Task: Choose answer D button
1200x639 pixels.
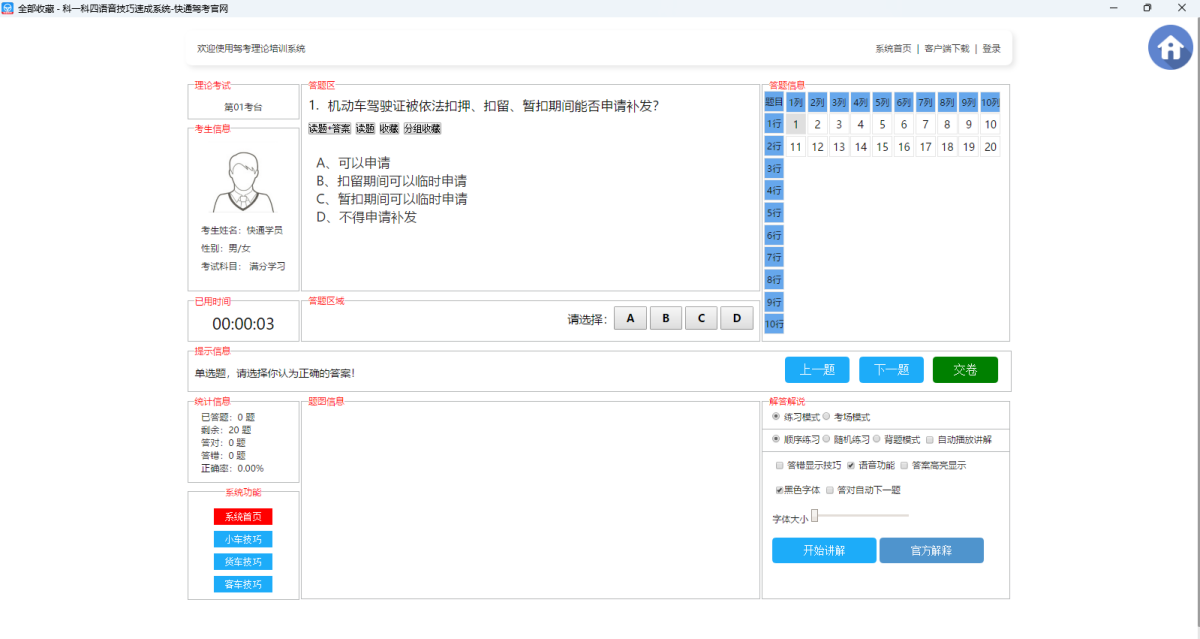Action: tap(737, 319)
